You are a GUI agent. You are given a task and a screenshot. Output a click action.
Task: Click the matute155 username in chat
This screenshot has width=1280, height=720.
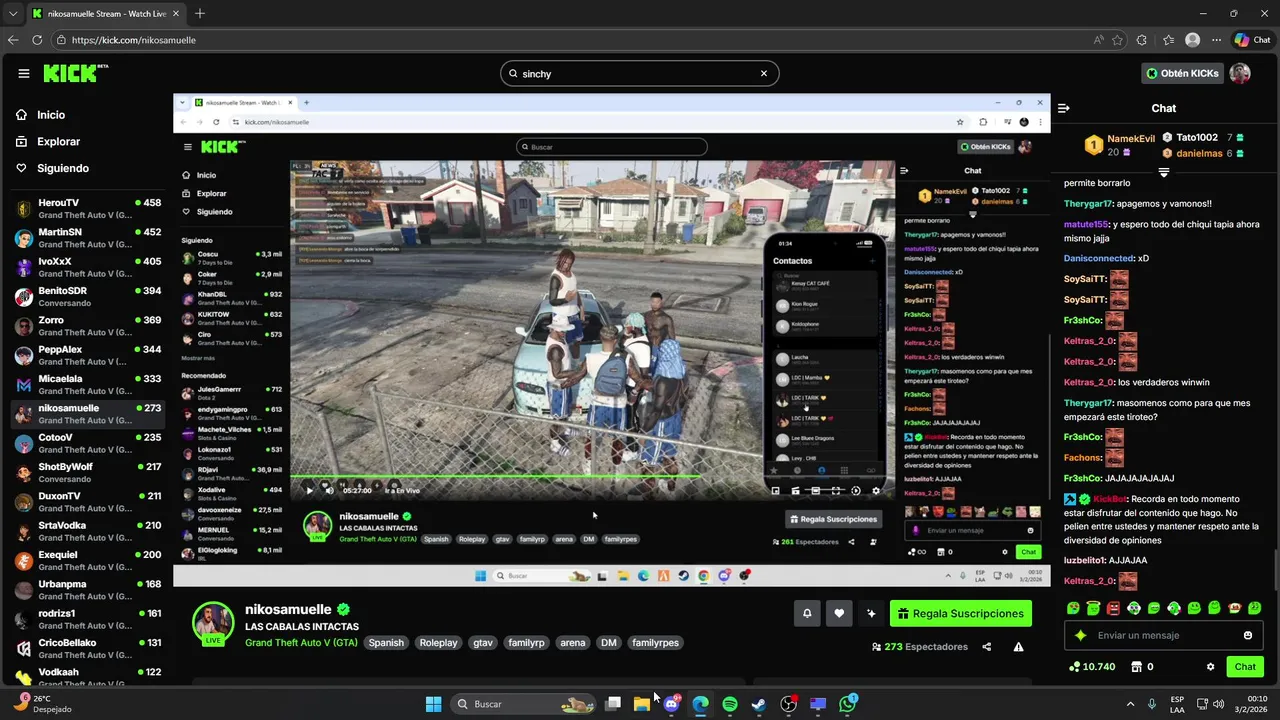(x=1088, y=225)
